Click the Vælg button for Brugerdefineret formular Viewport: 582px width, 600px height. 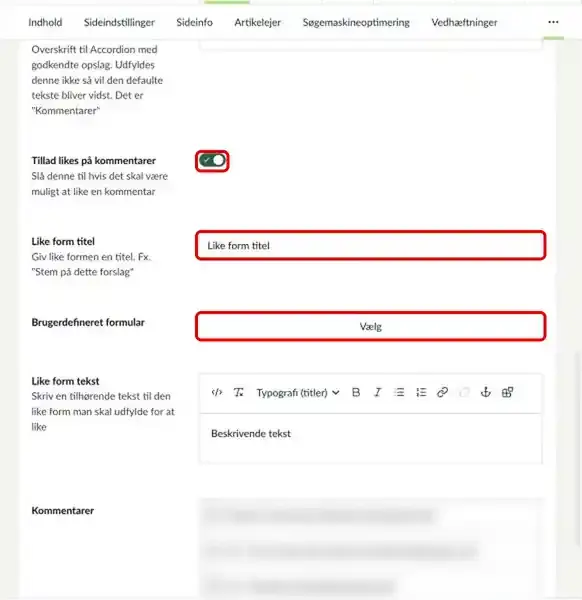click(x=370, y=326)
